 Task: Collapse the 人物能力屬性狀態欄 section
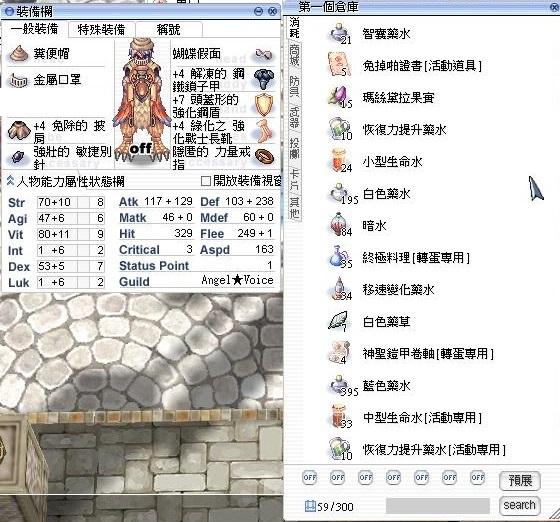coord(10,181)
